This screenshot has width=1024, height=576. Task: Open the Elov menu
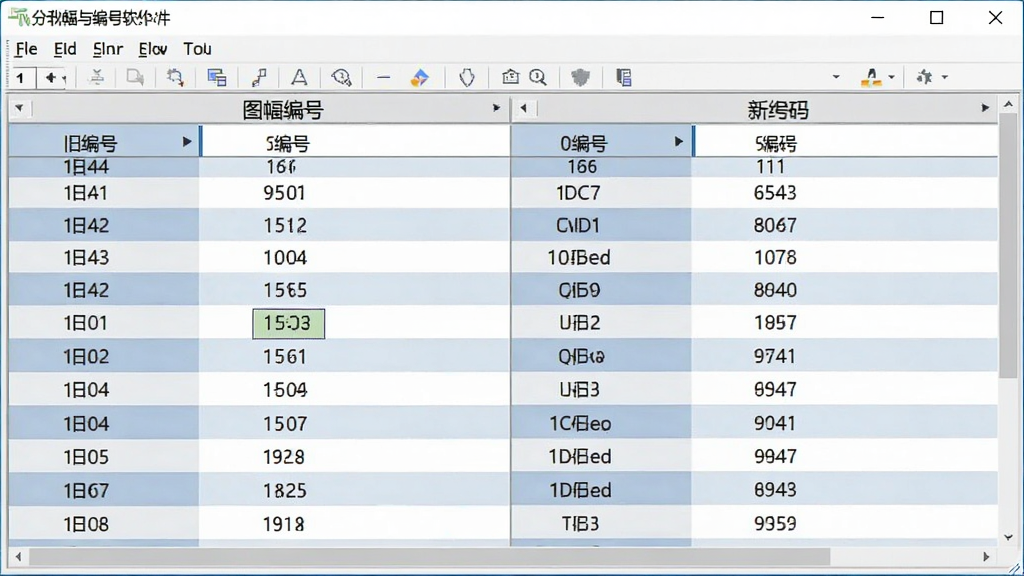pyautogui.click(x=153, y=49)
